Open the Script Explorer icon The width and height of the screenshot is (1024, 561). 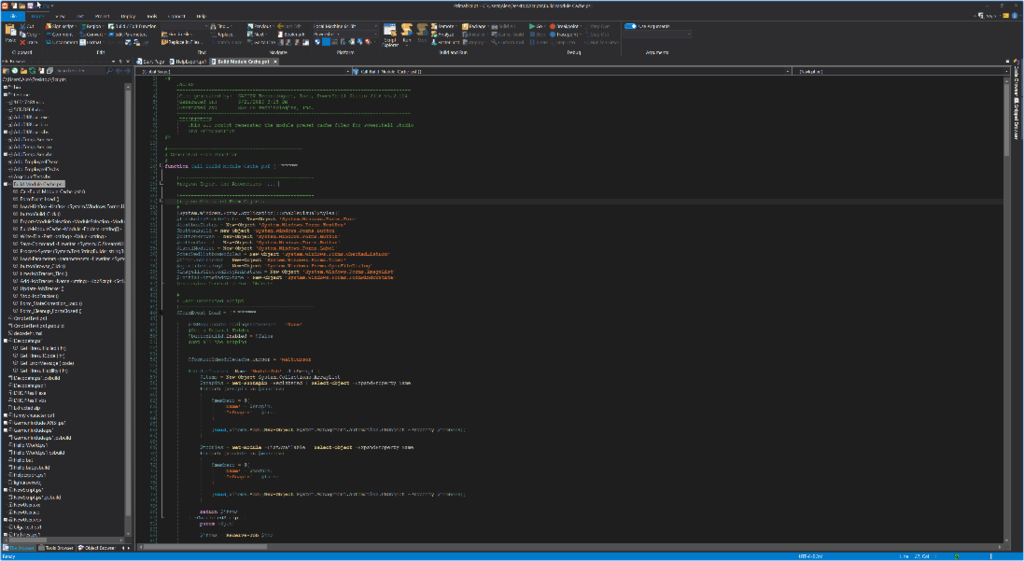390,32
